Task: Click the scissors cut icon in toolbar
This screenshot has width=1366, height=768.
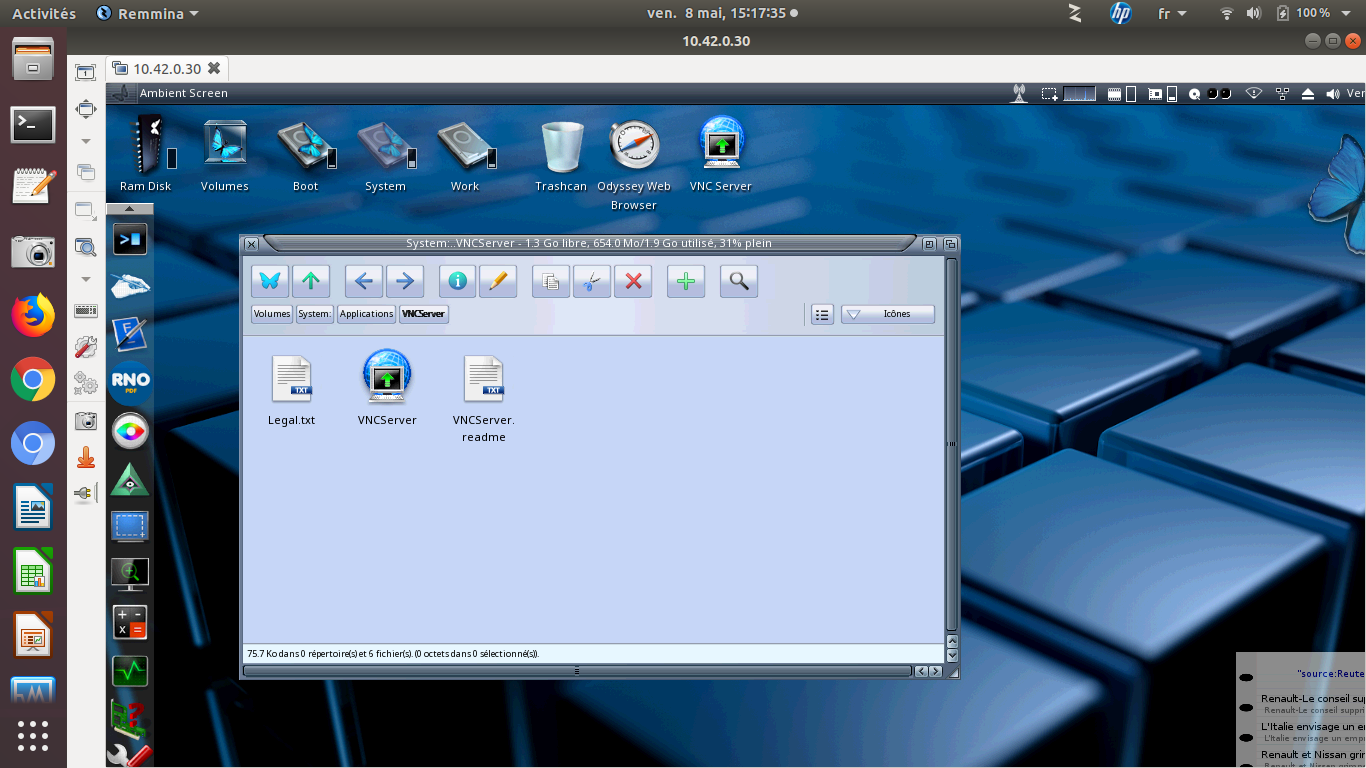Action: pyautogui.click(x=592, y=281)
